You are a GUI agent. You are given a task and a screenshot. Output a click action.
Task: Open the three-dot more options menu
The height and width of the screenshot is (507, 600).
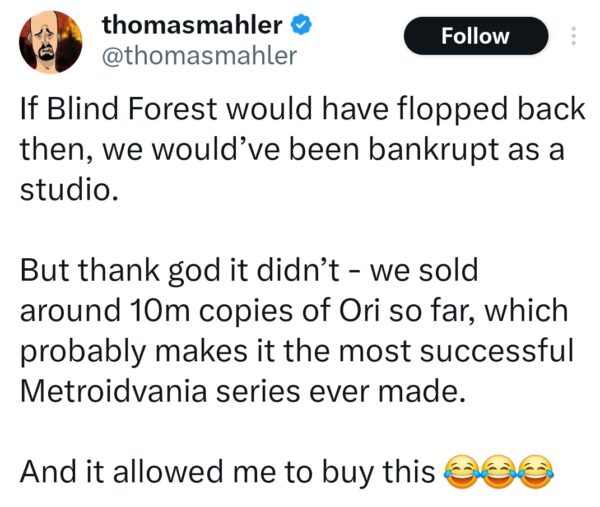coord(573,36)
